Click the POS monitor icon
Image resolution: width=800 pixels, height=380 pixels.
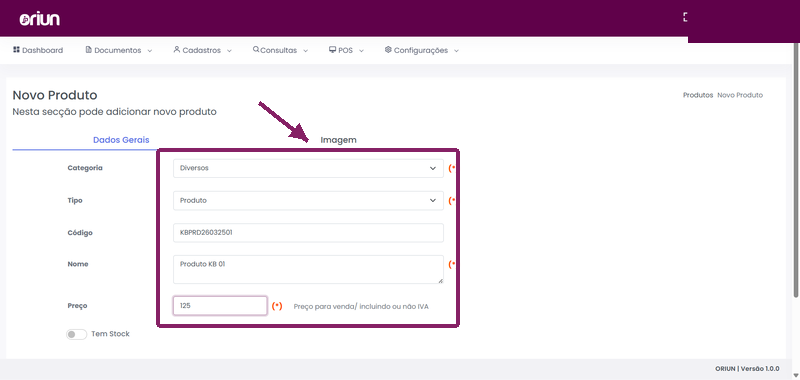(x=332, y=50)
